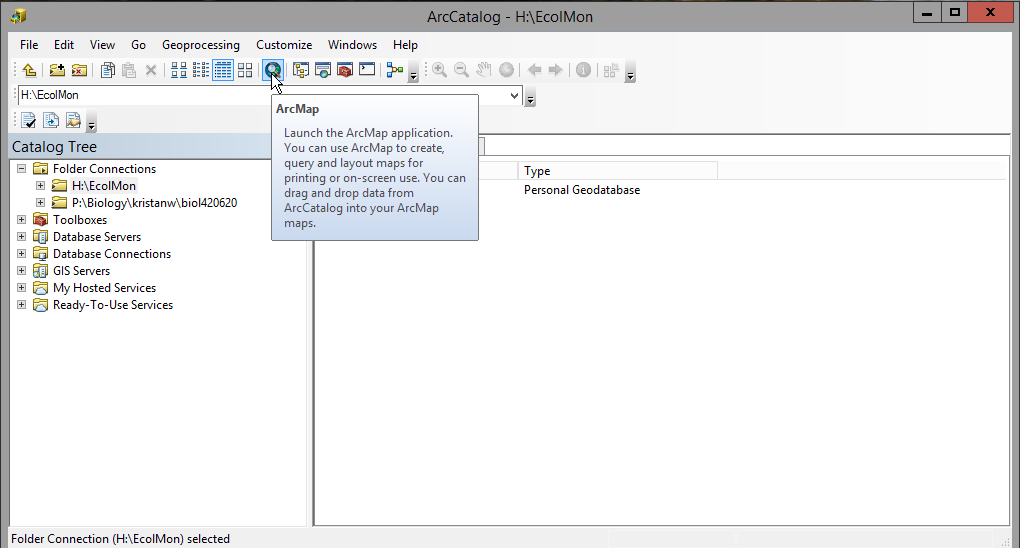Click the Paste toolbar icon
The image size is (1020, 548).
129,70
